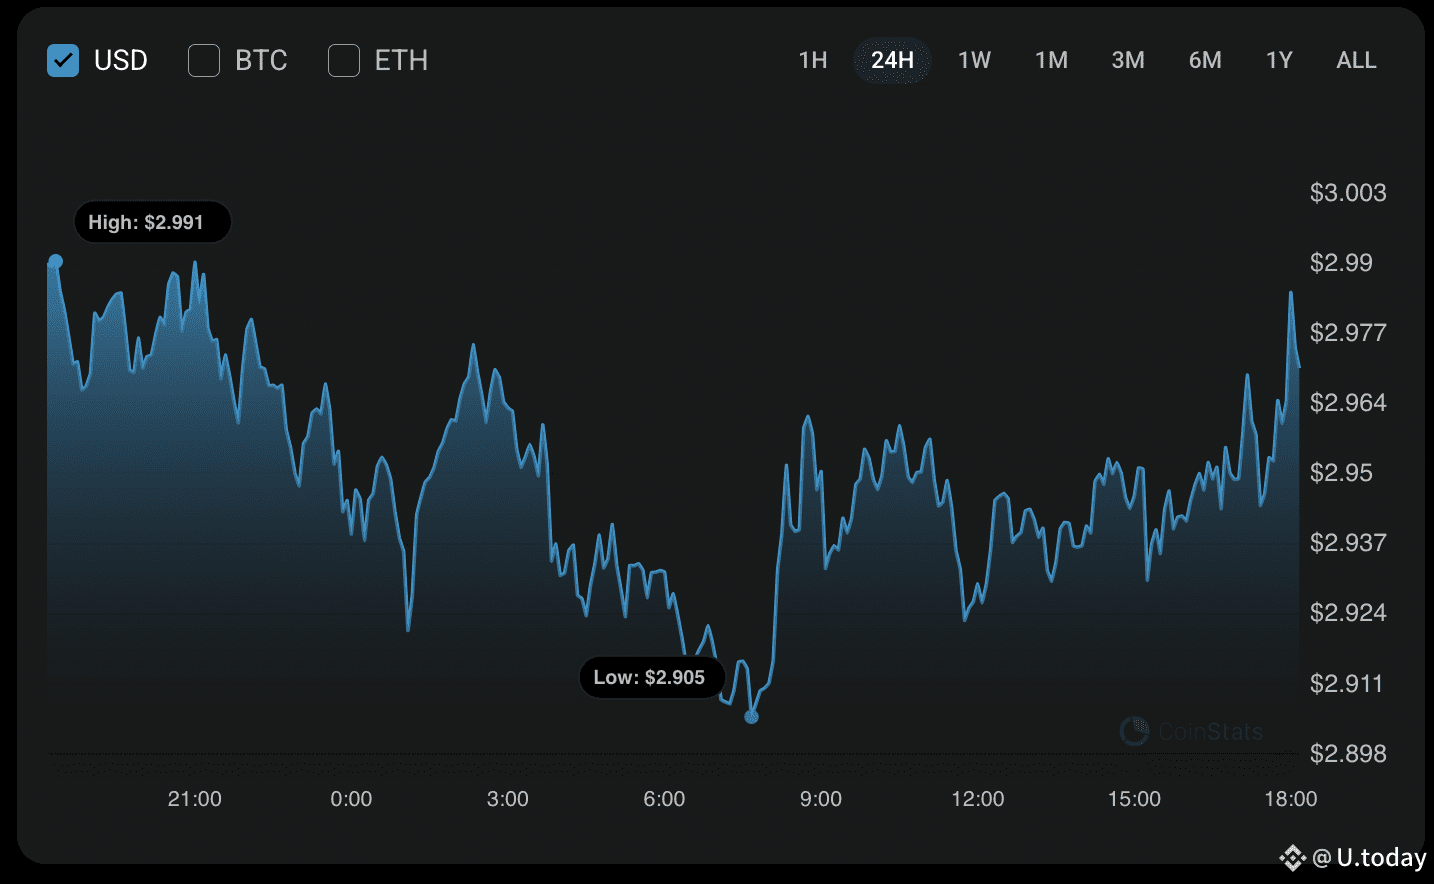Click the $2.95 price axis label
Screen dimensions: 1434x884
tap(1341, 473)
